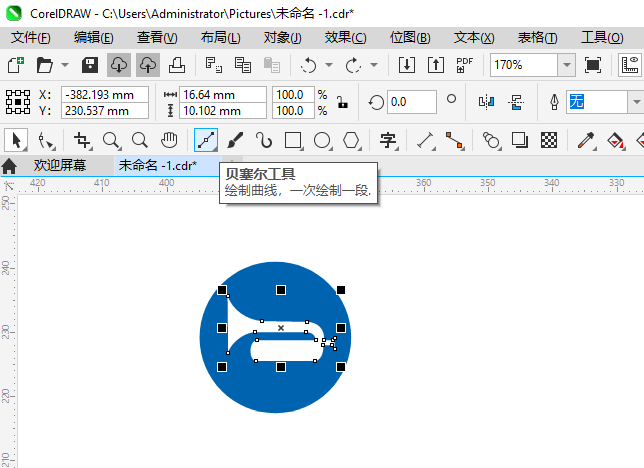This screenshot has height=468, width=644.
Task: Switch to the 欢迎屏幕 tab
Action: tap(60, 166)
